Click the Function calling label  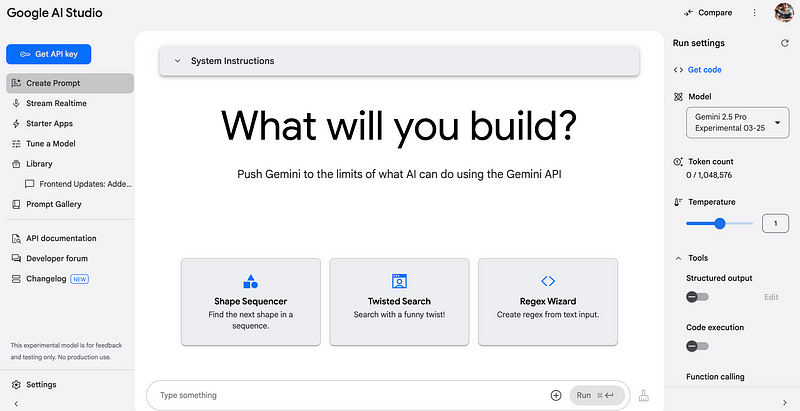tap(715, 377)
